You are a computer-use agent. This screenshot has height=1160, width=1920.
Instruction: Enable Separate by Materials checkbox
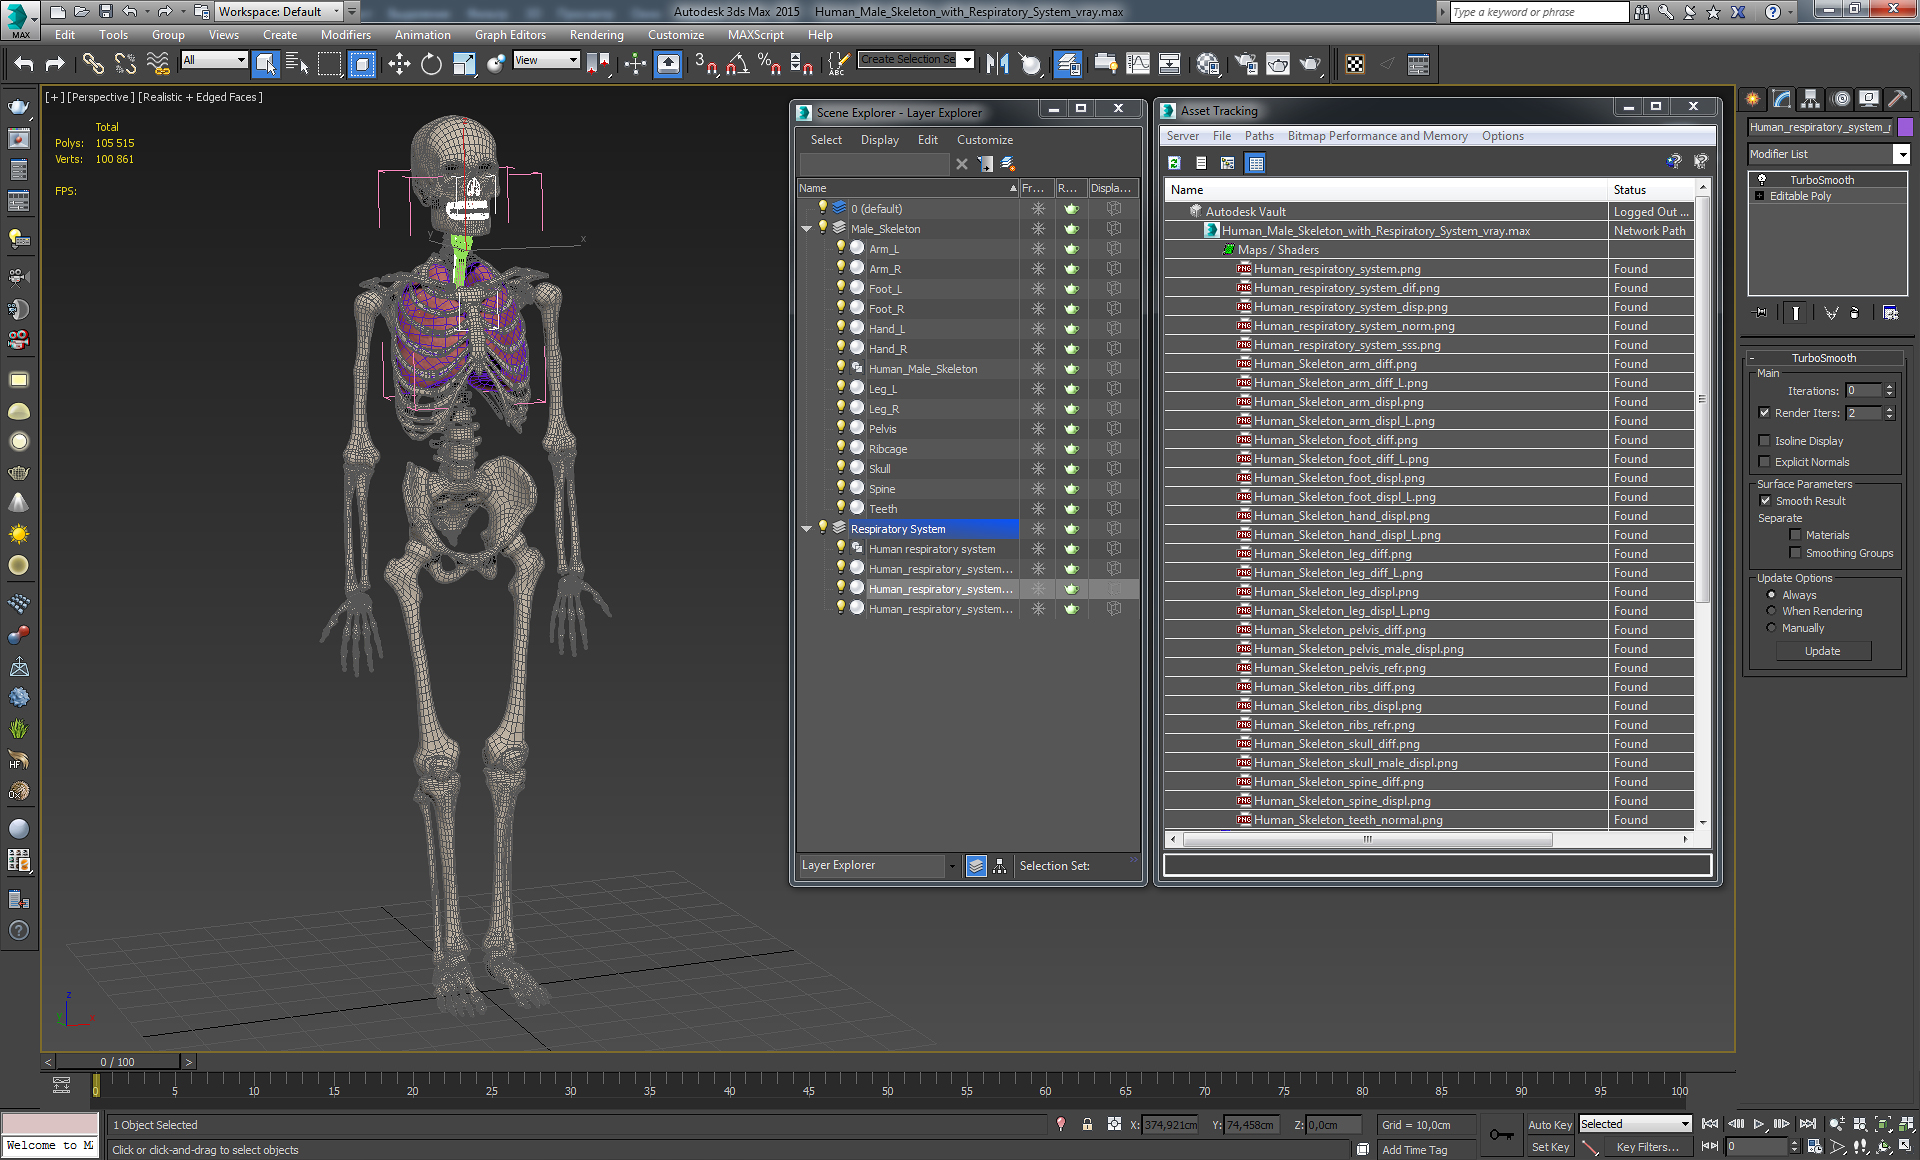pos(1795,534)
